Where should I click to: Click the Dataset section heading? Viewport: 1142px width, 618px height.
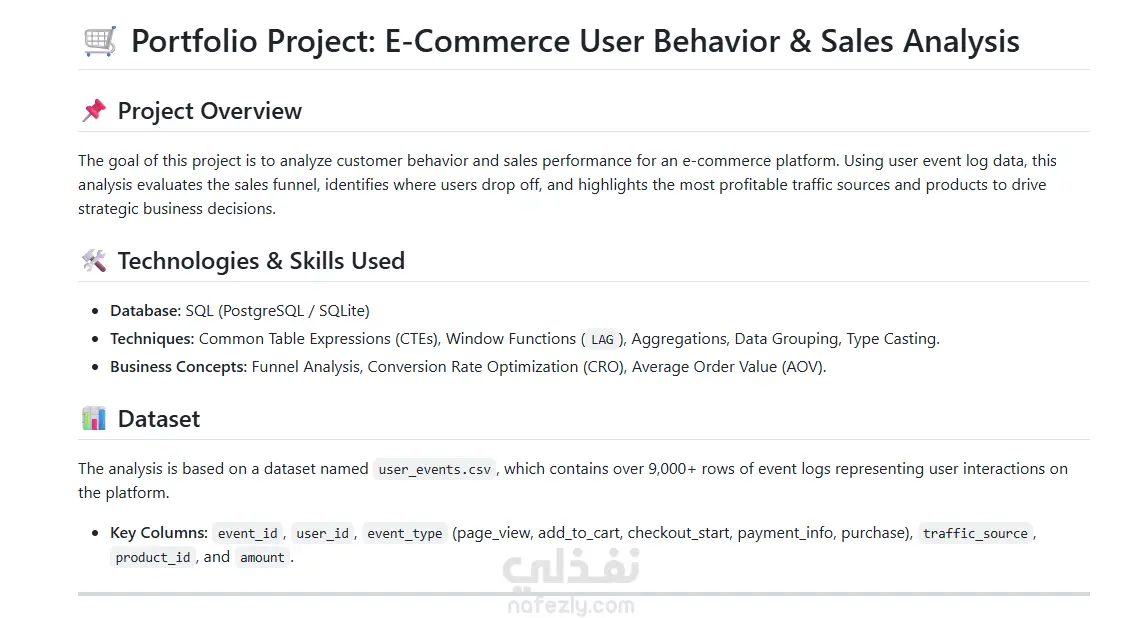[159, 419]
